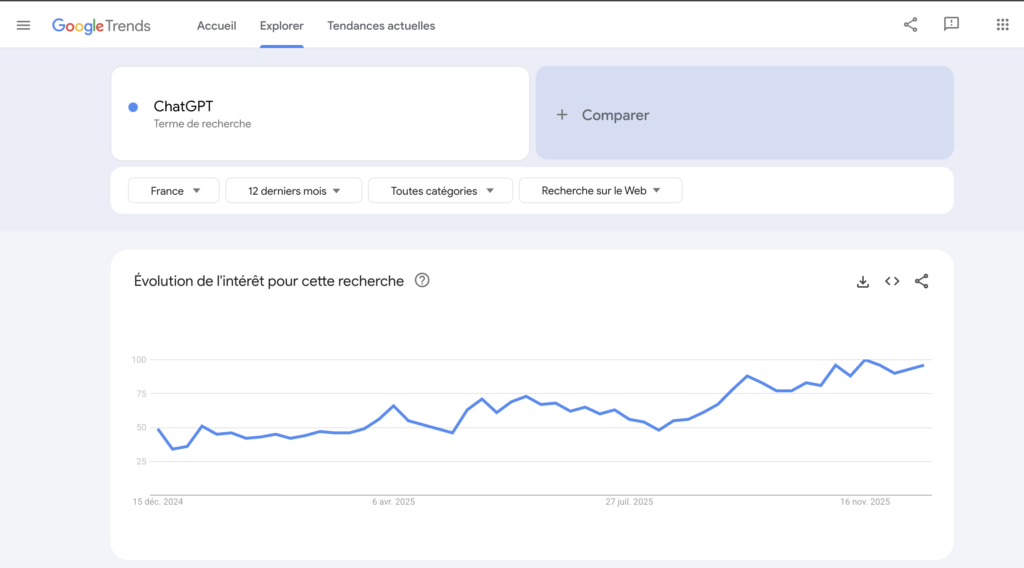
Task: Click the blue ChatGPT term dot
Action: pos(133,107)
